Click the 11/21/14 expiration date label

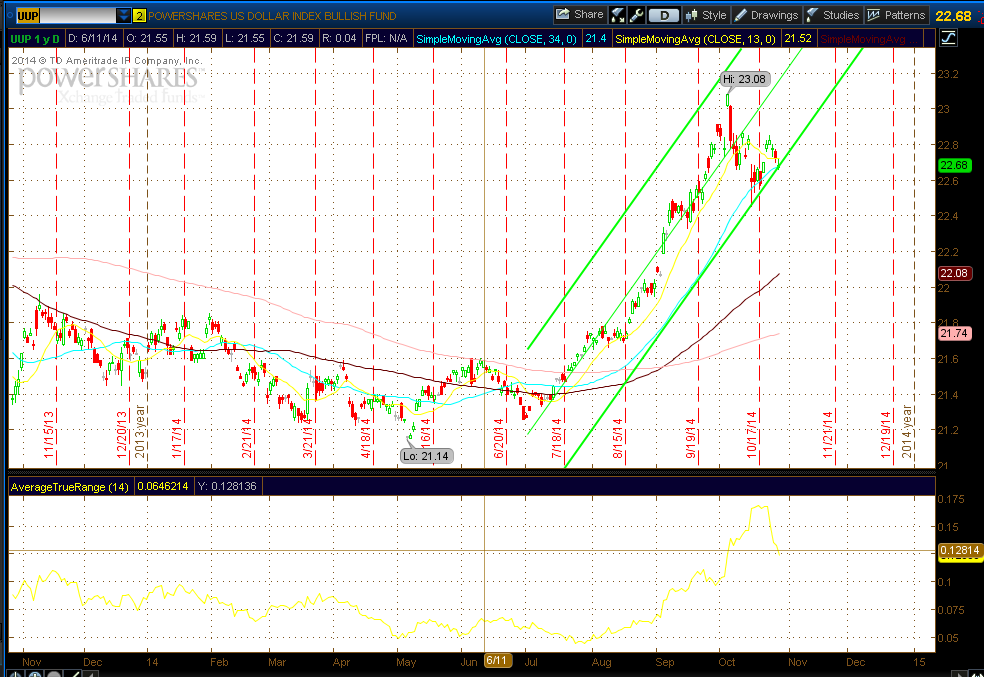click(x=828, y=435)
